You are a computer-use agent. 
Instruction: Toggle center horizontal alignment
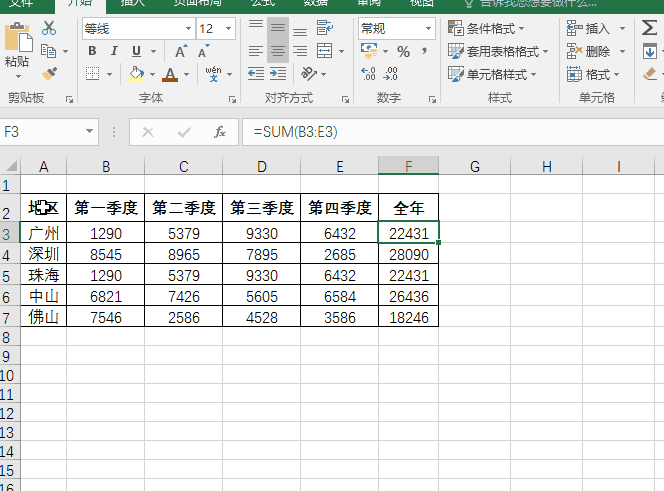(x=278, y=51)
